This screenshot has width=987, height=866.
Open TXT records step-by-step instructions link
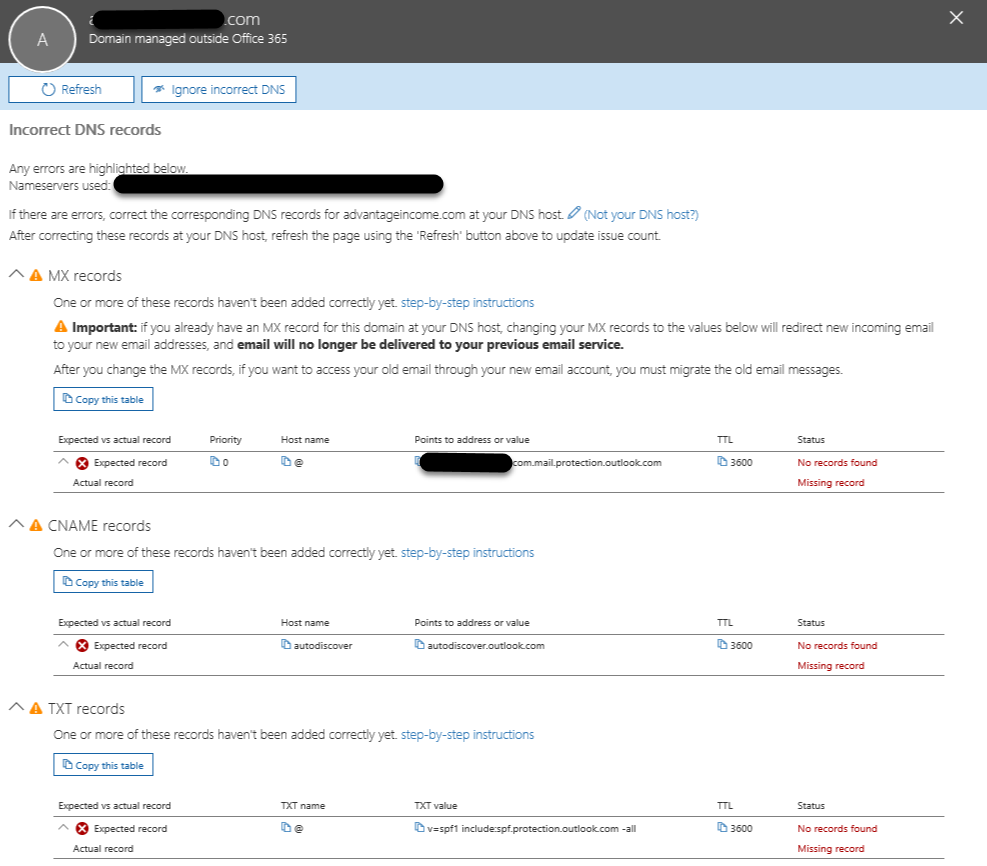pos(467,734)
